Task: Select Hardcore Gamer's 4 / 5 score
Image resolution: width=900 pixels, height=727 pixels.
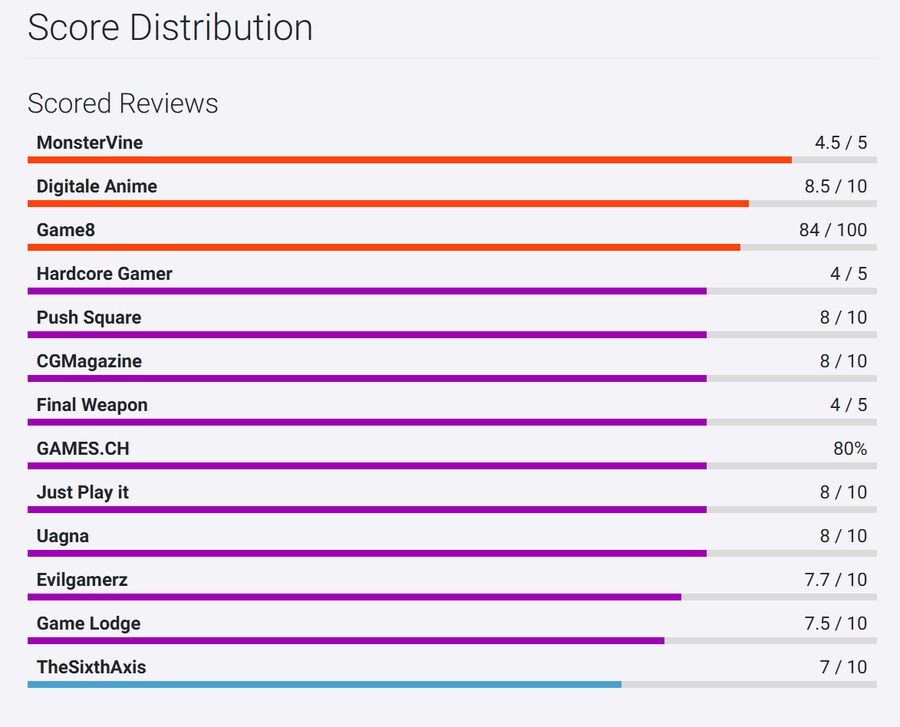Action: (x=848, y=274)
